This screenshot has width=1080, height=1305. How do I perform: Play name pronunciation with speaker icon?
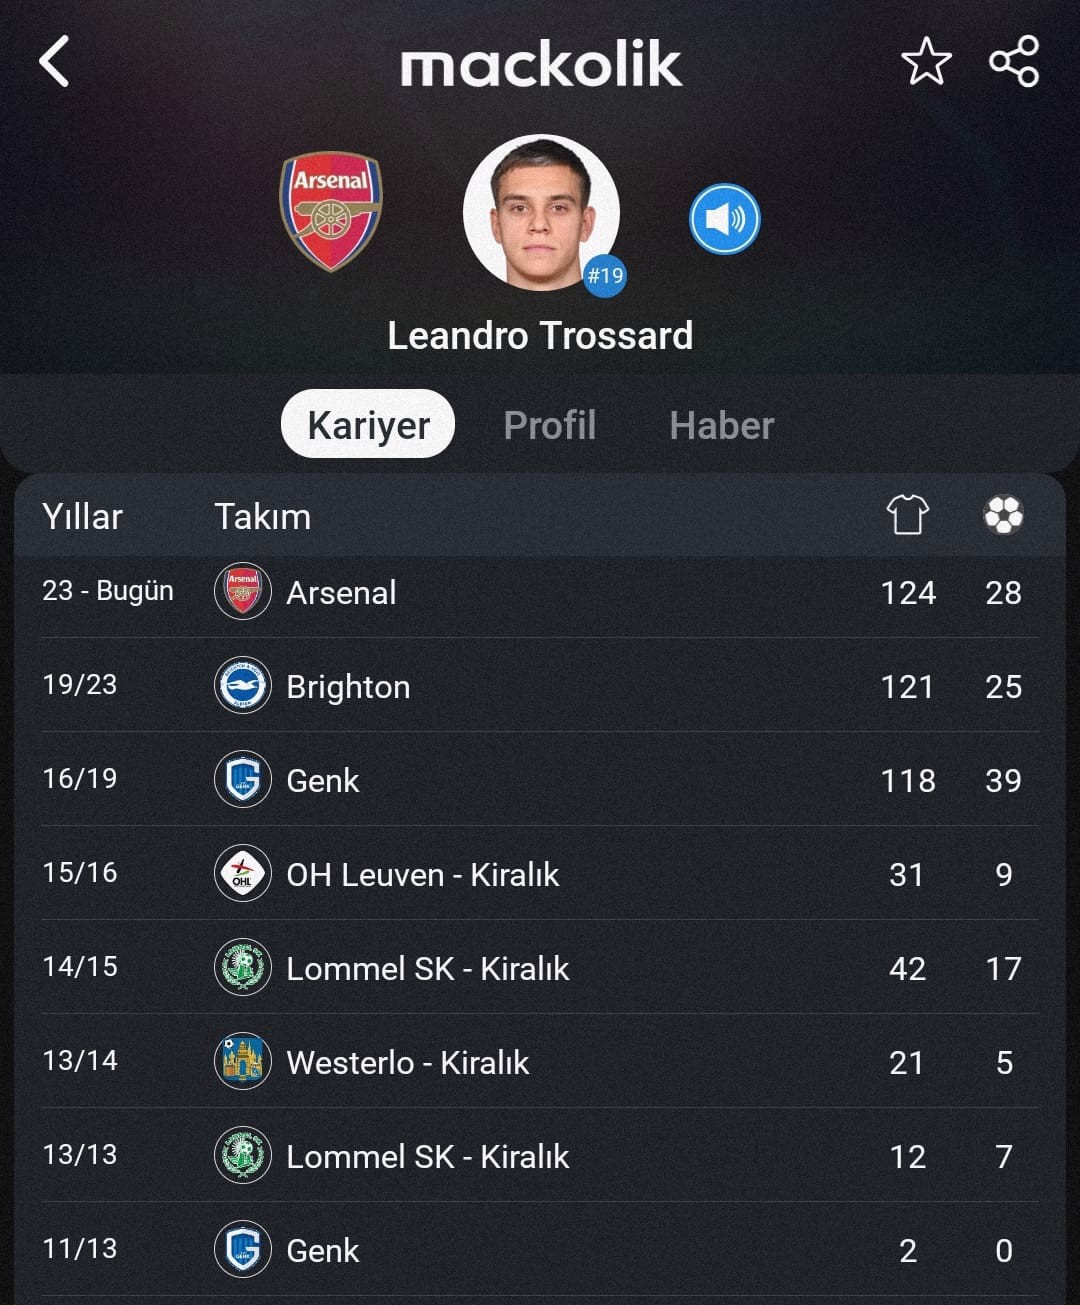[725, 218]
